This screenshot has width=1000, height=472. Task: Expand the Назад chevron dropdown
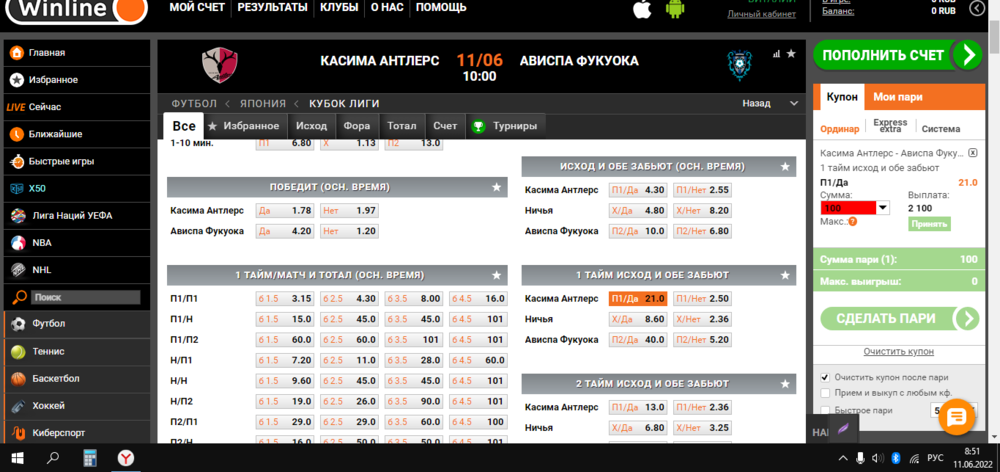pyautogui.click(x=793, y=103)
